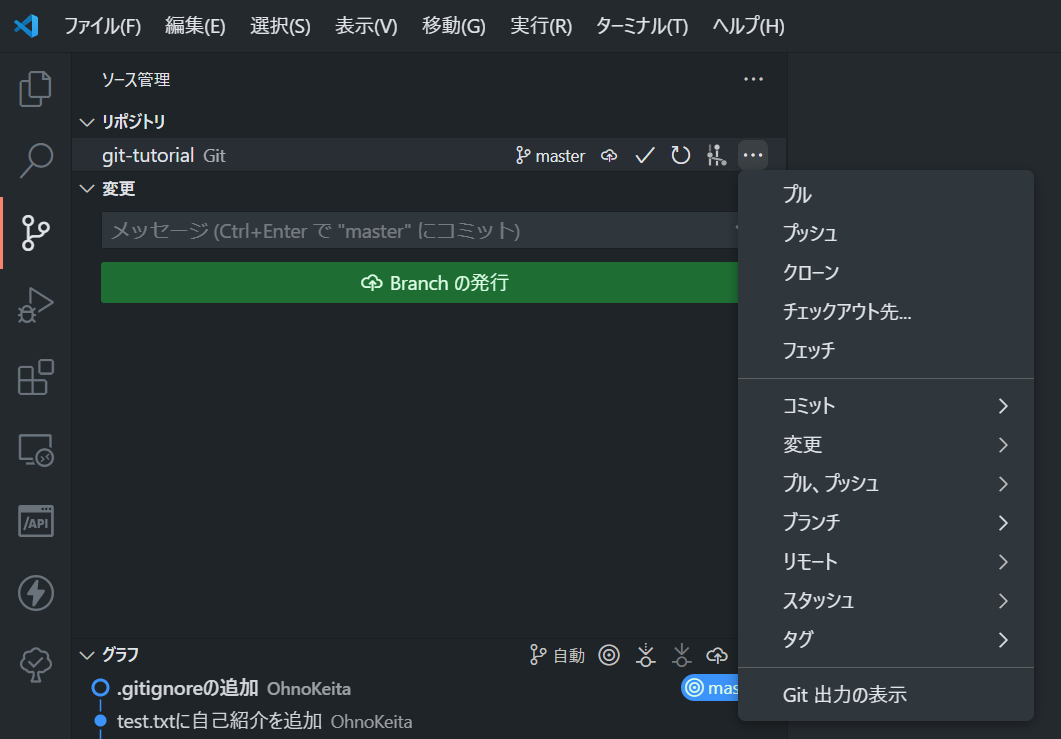Collapse the グラフ section
Image resolution: width=1061 pixels, height=739 pixels.
[x=87, y=655]
